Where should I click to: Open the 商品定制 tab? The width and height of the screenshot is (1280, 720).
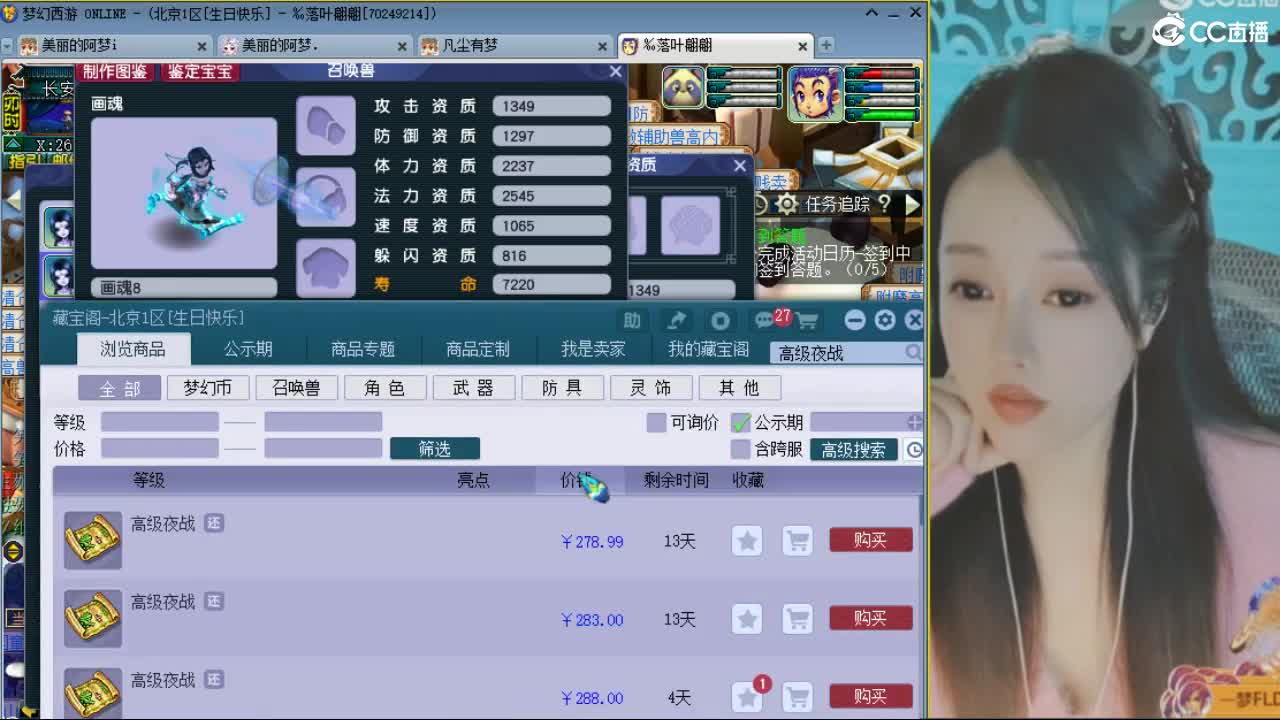478,349
